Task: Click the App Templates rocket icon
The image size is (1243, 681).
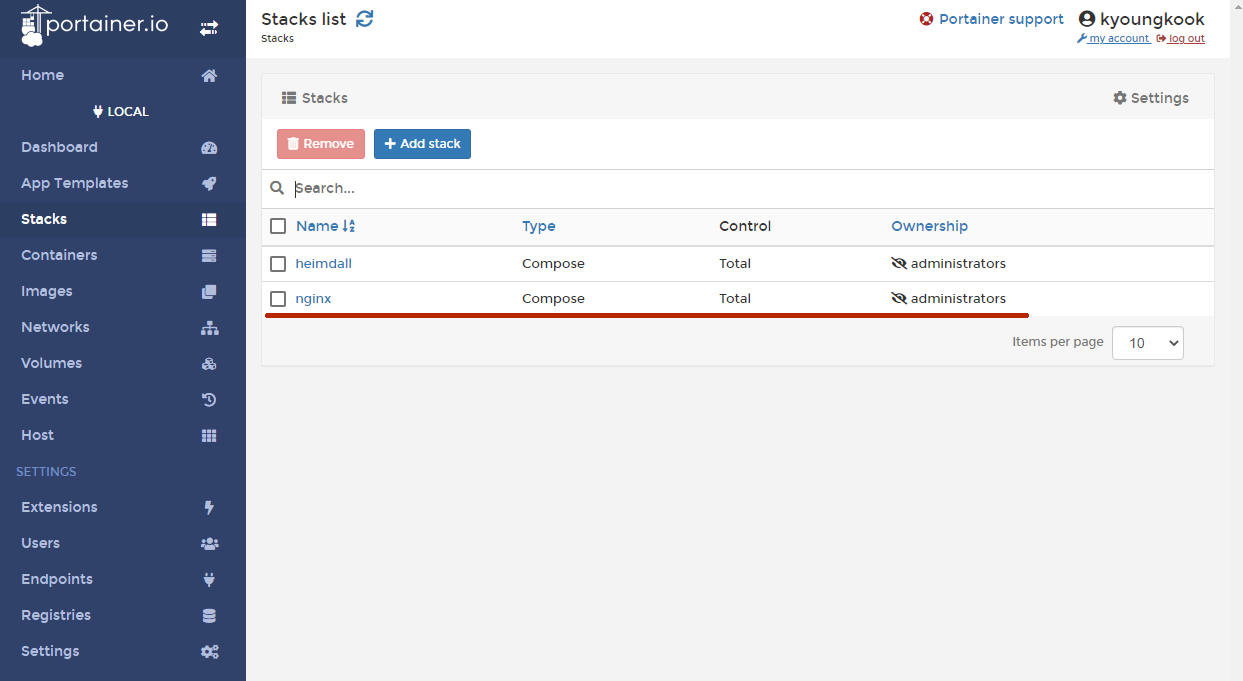Action: (x=209, y=184)
